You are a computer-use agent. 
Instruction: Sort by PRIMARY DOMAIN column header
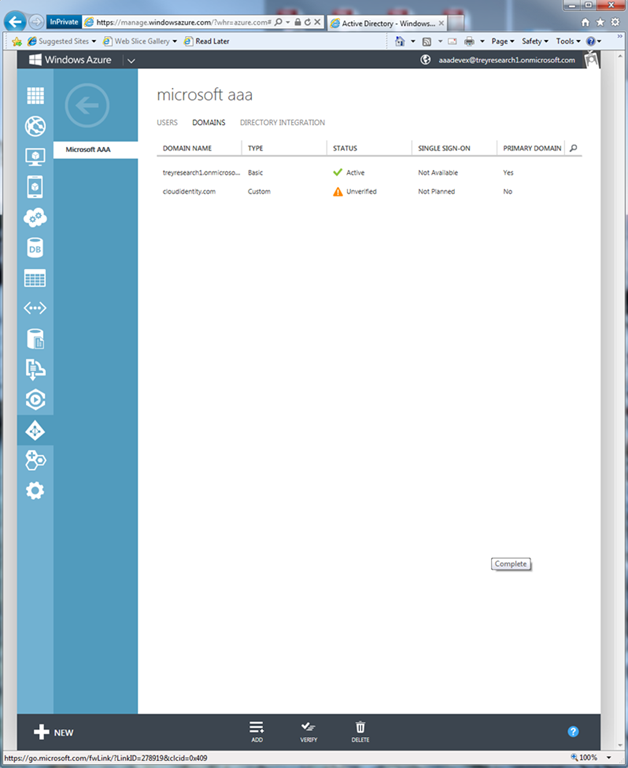pos(532,148)
